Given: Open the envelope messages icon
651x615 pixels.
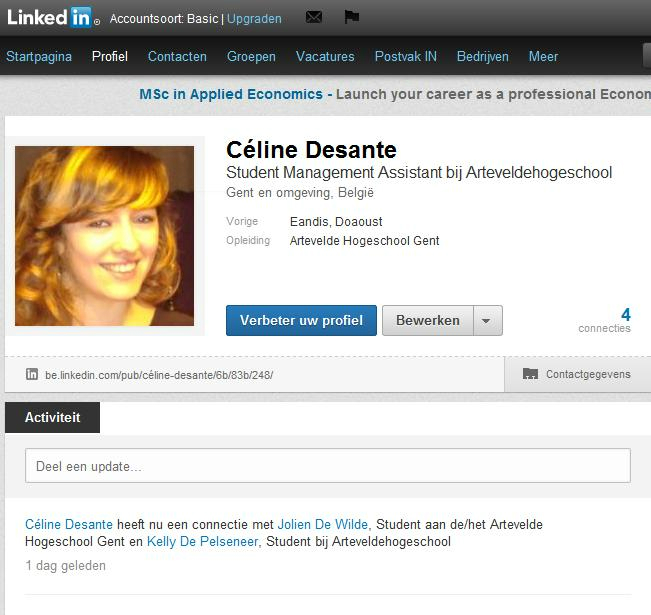Looking at the screenshot, I should 314,18.
